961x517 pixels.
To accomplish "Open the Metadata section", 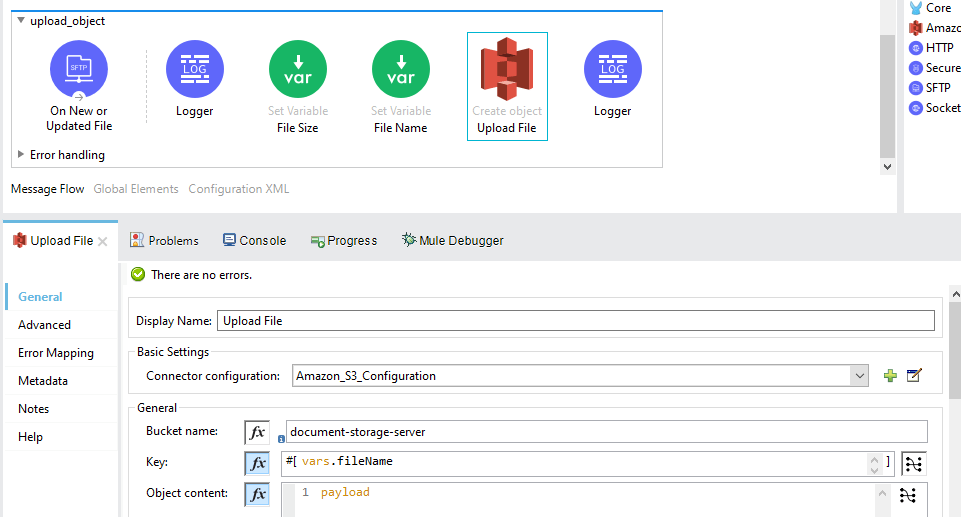I will [x=43, y=380].
